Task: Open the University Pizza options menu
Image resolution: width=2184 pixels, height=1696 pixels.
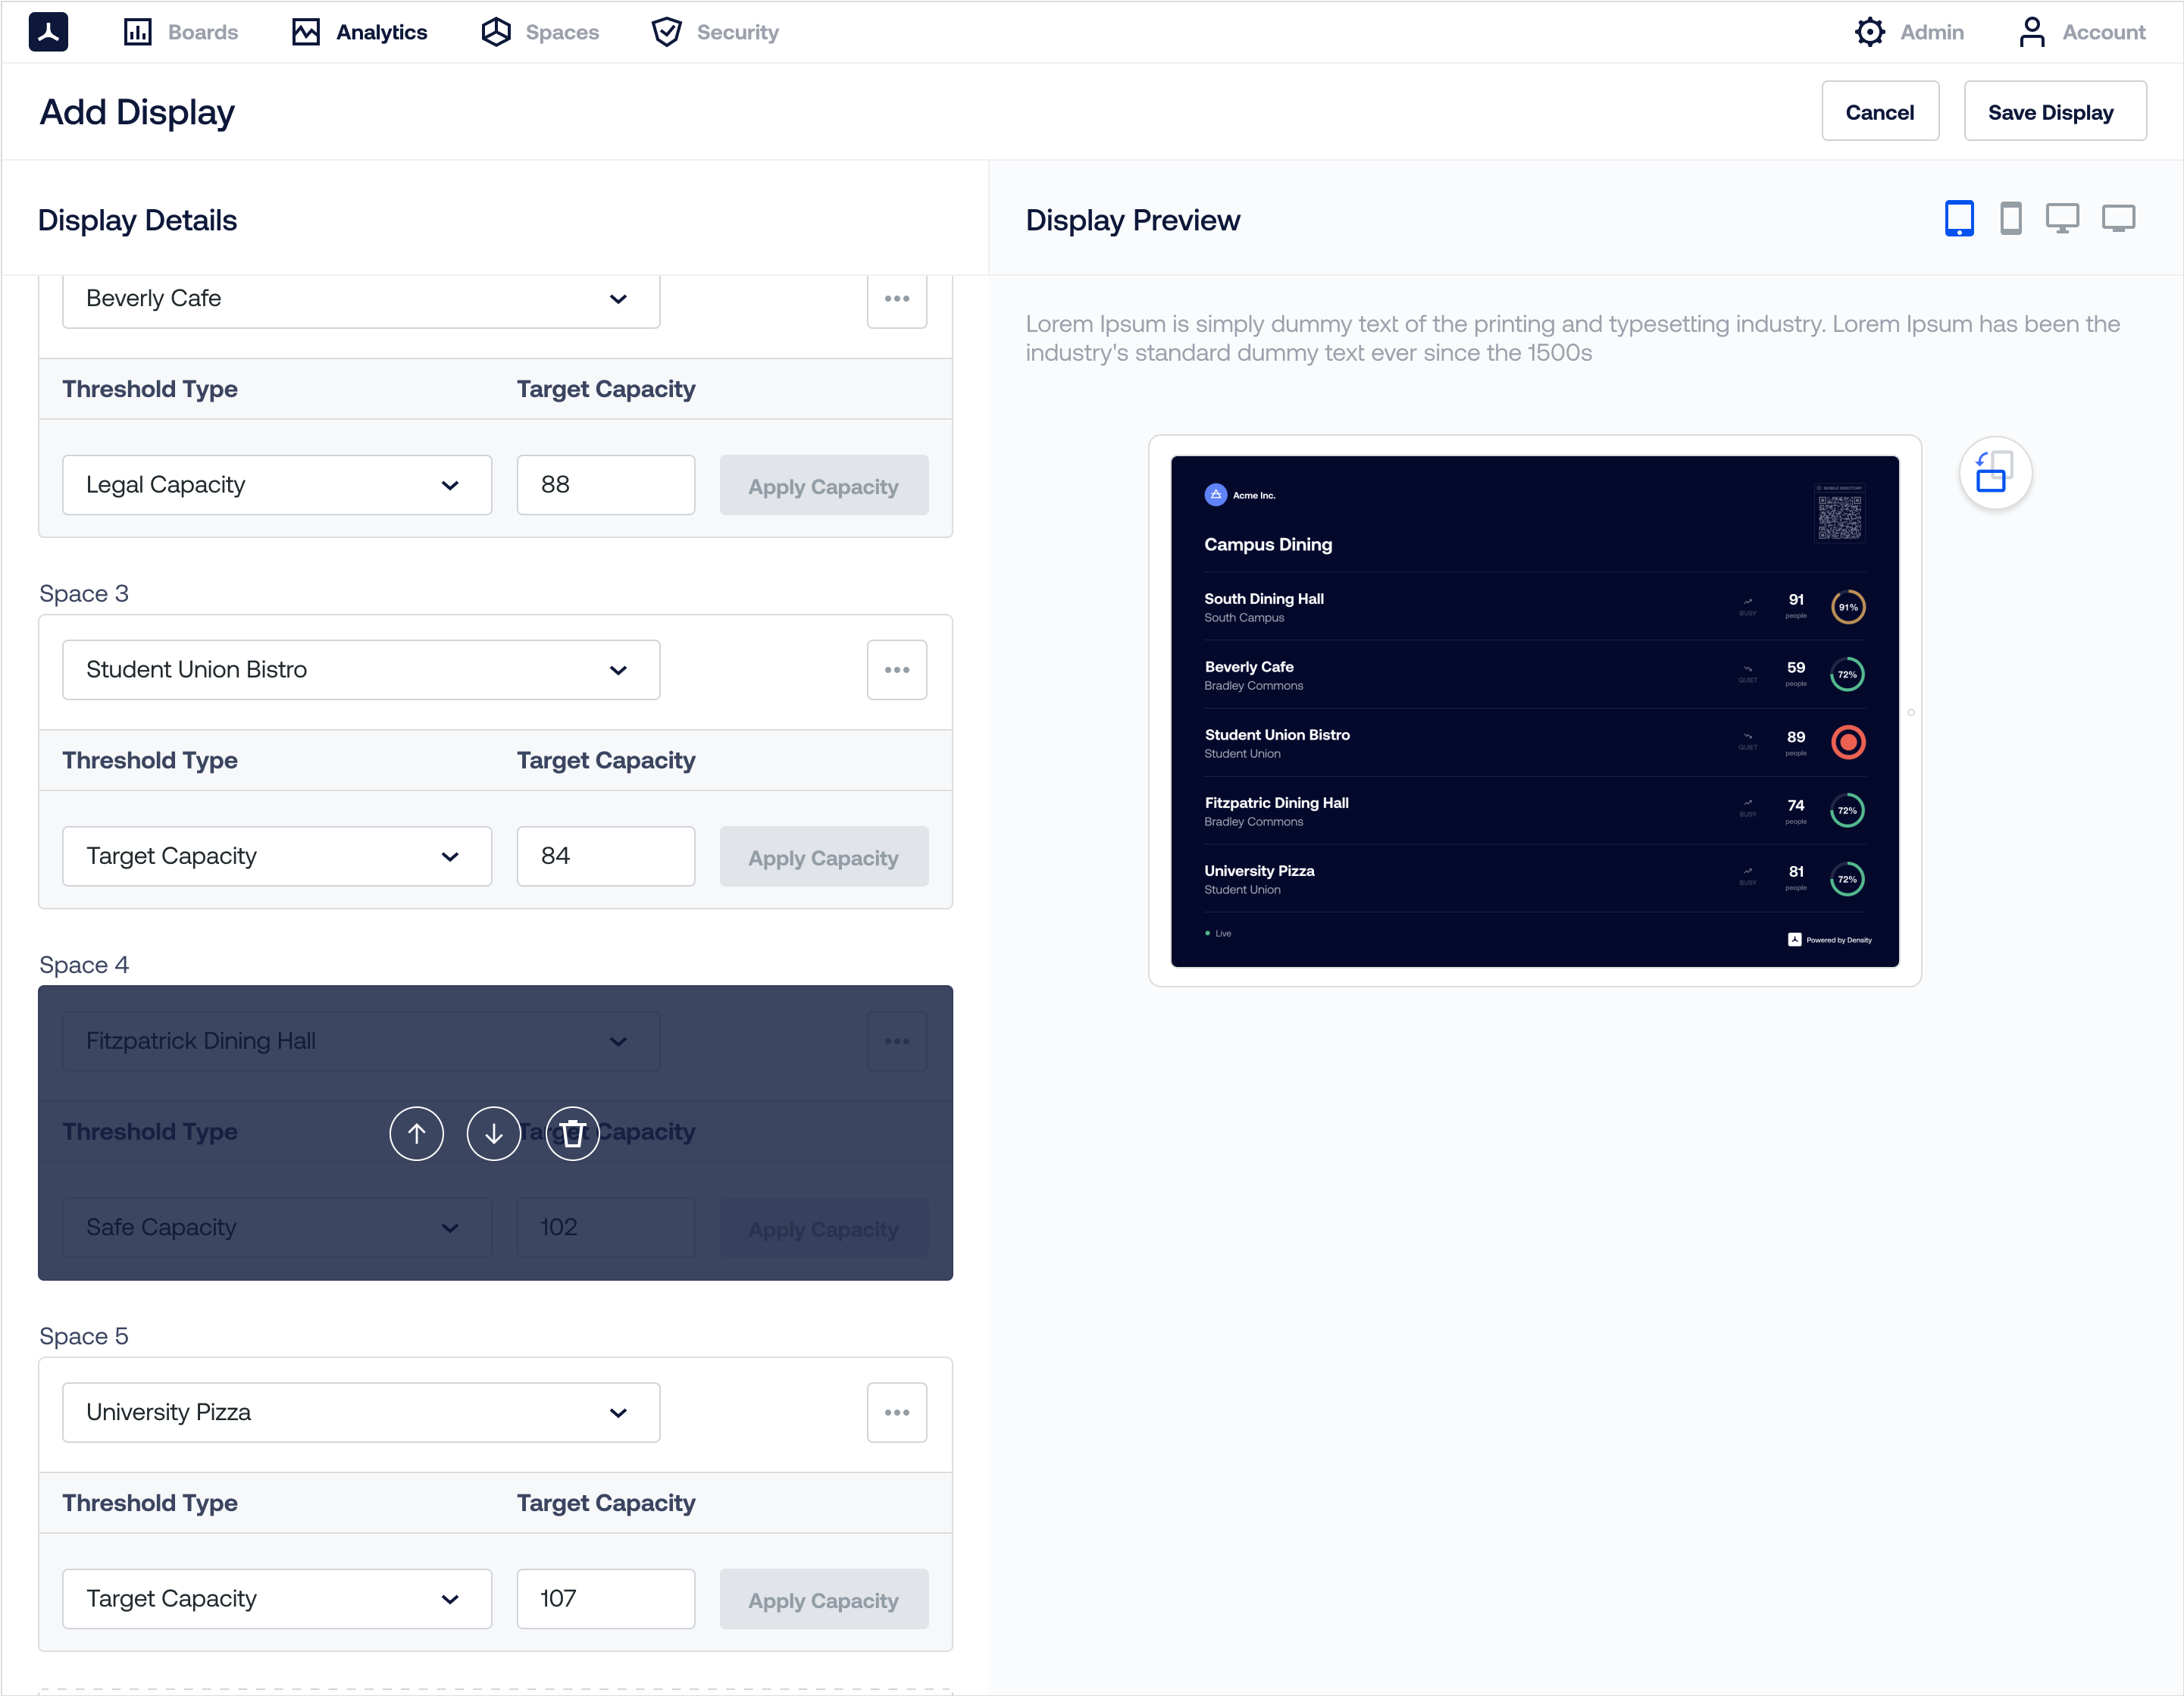Action: (x=896, y=1412)
